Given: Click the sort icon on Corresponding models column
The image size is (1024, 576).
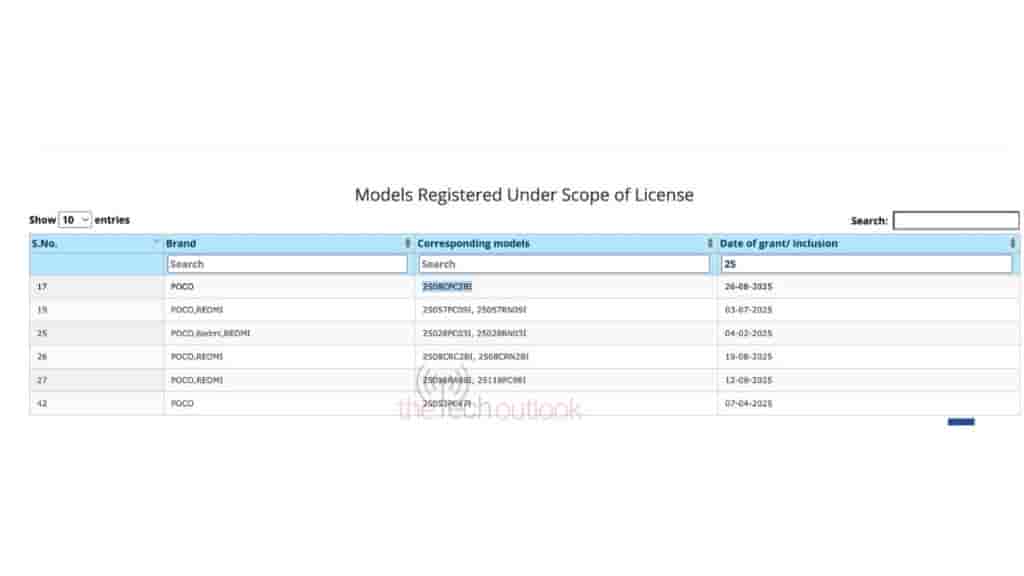Looking at the screenshot, I should tap(707, 243).
